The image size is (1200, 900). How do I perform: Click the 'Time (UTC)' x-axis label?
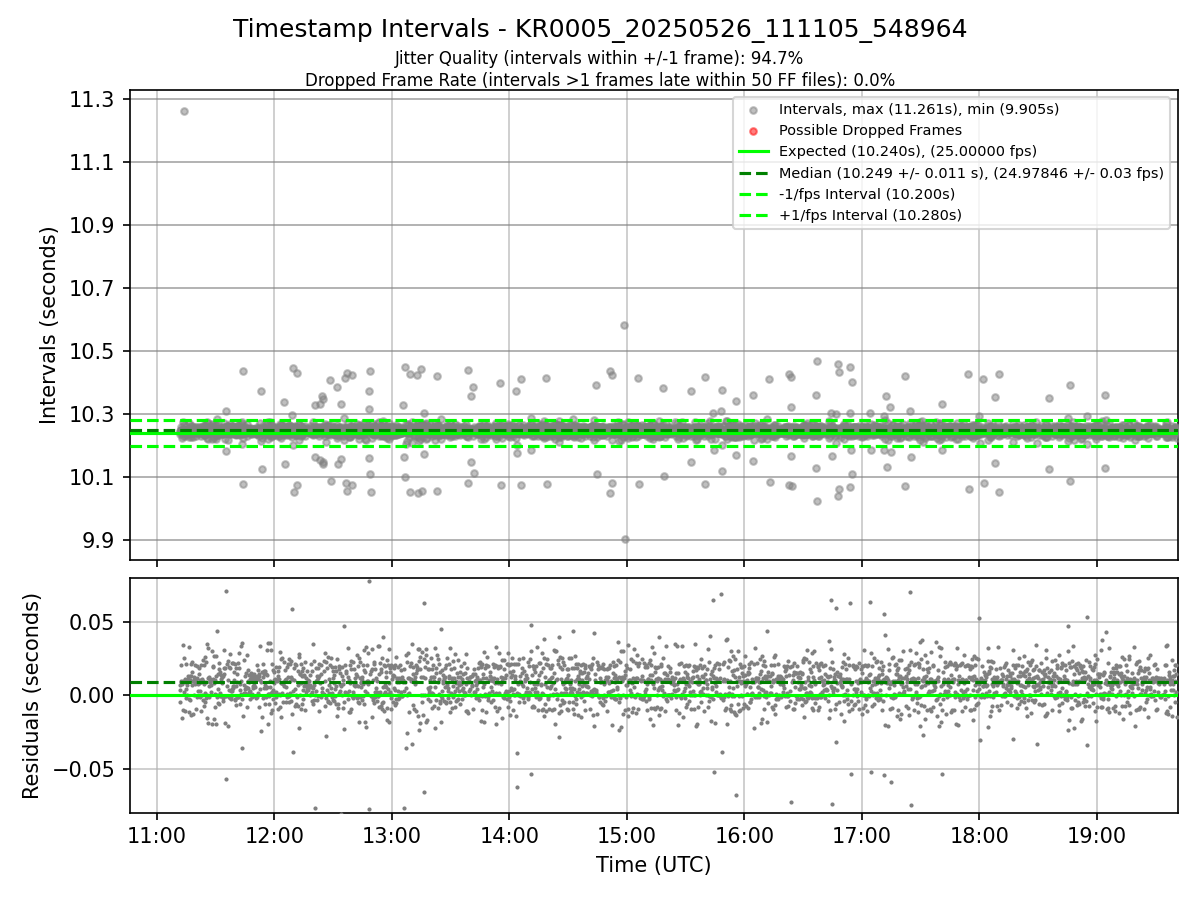(x=654, y=865)
